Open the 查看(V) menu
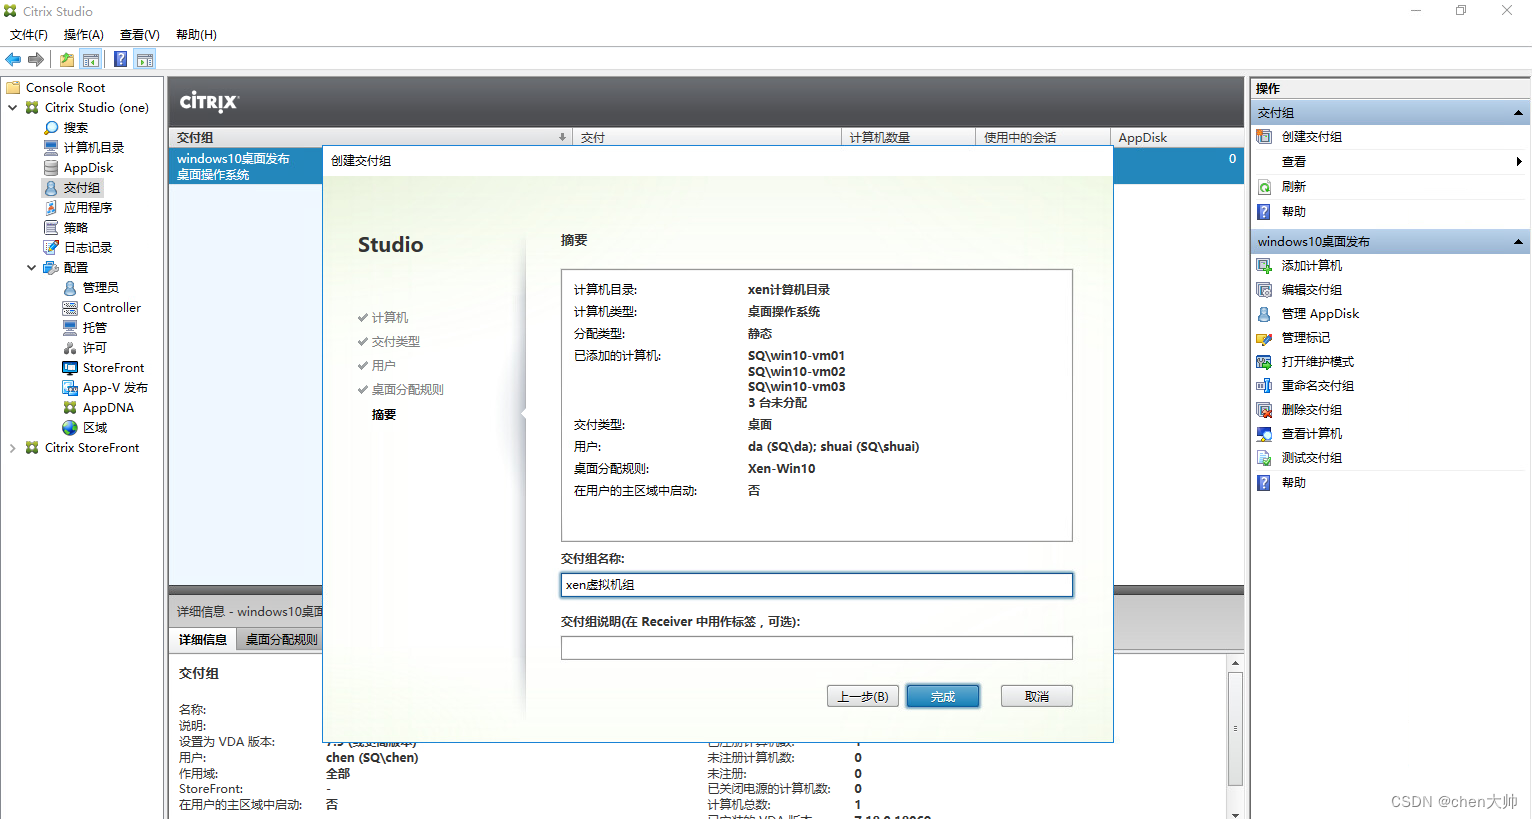This screenshot has width=1532, height=819. point(140,35)
